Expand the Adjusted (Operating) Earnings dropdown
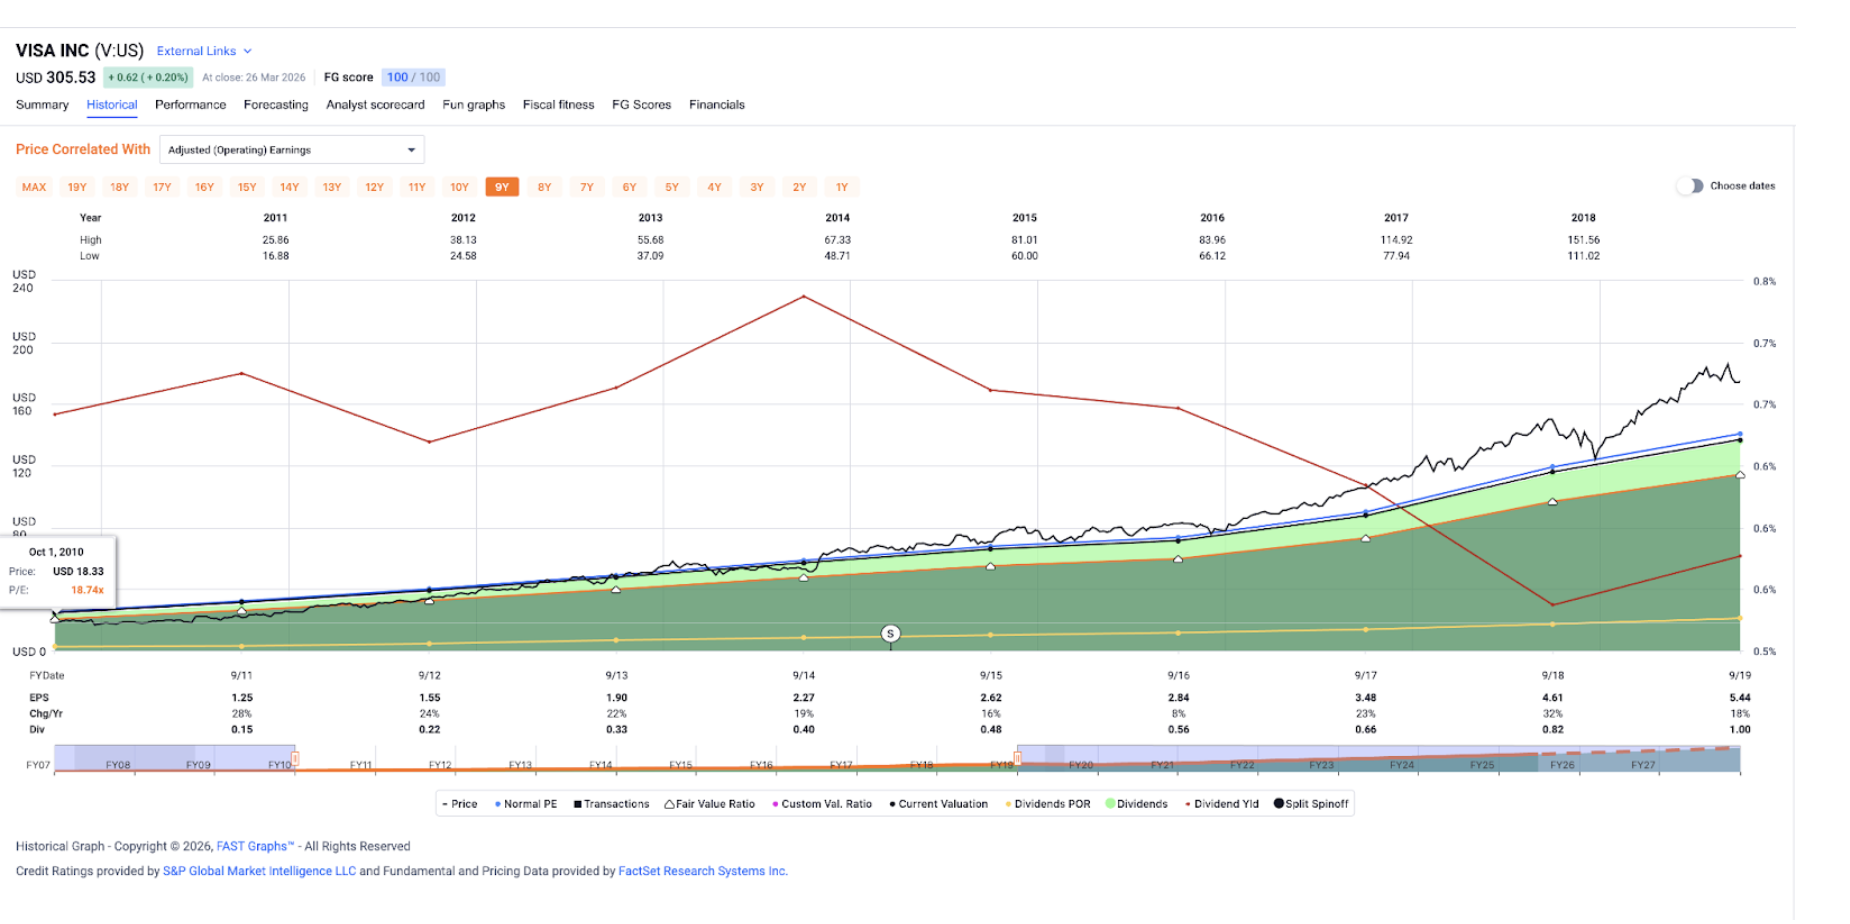This screenshot has width=1850, height=924. [292, 150]
